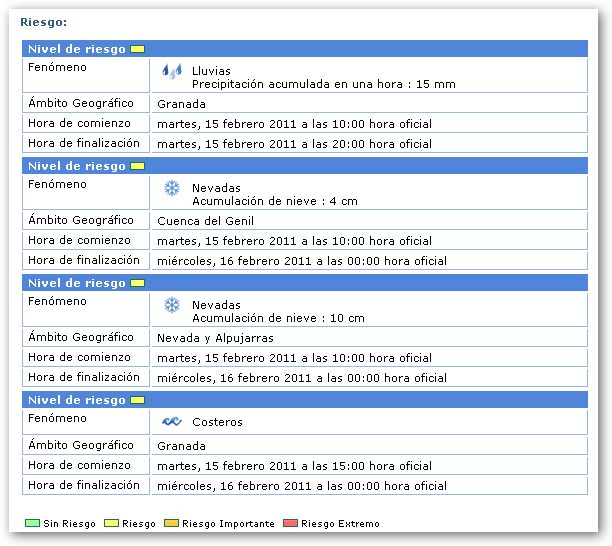This screenshot has width=612, height=546.
Task: Click the snowflake icon for 4 cm snowfall
Action: pos(172,188)
